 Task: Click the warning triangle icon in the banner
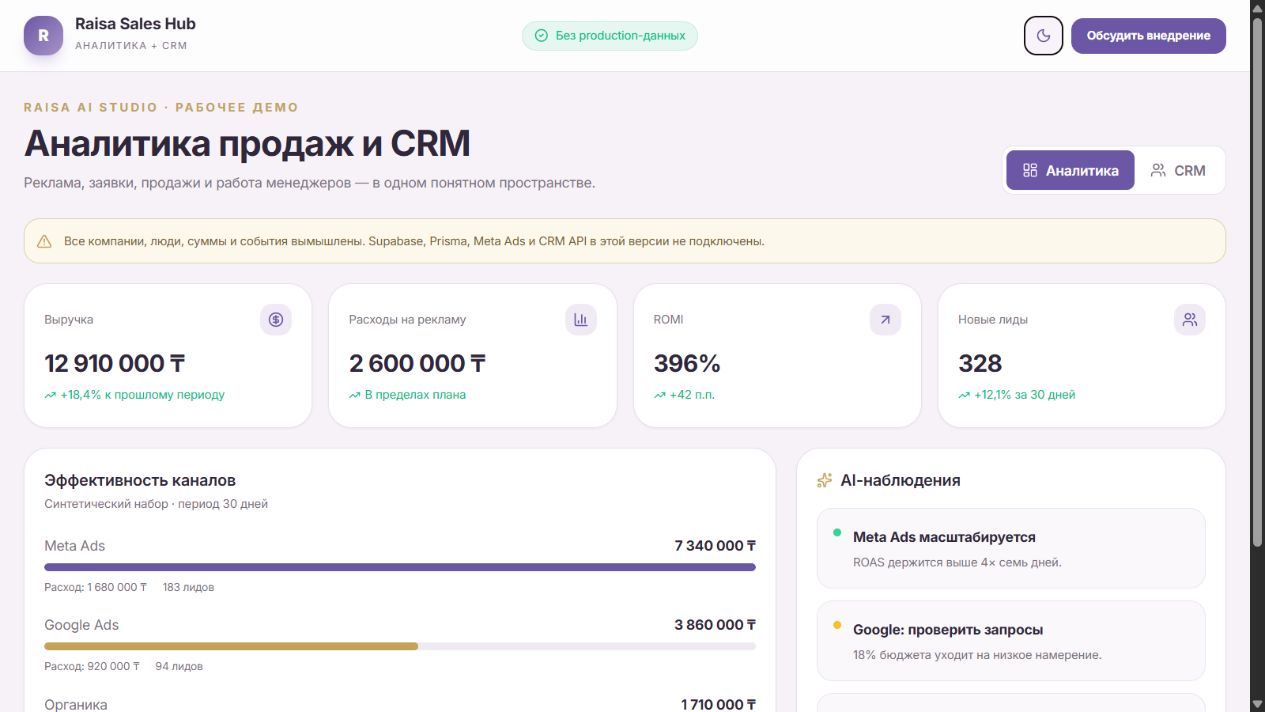44,241
